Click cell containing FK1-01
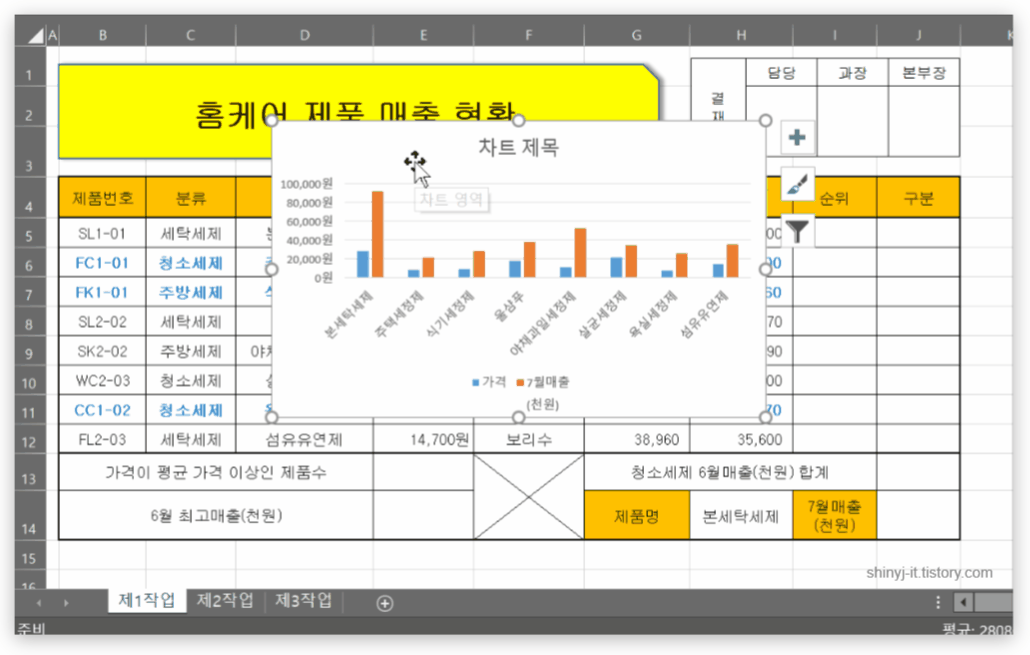 click(x=102, y=292)
